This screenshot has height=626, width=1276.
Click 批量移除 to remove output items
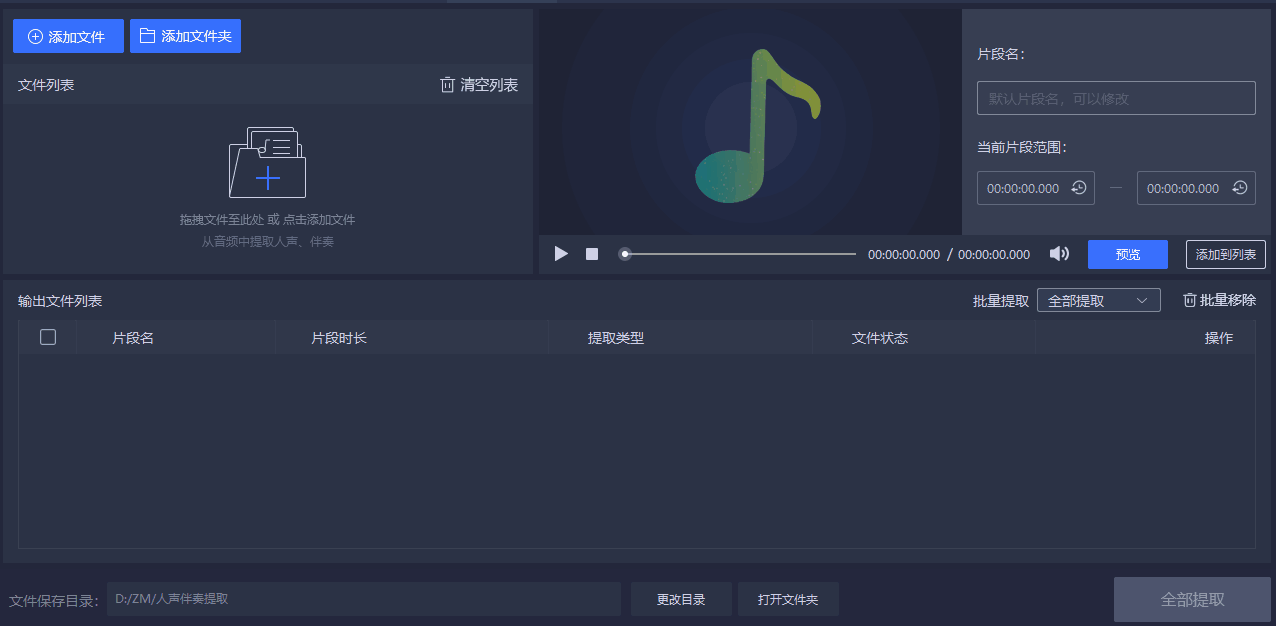1219,300
